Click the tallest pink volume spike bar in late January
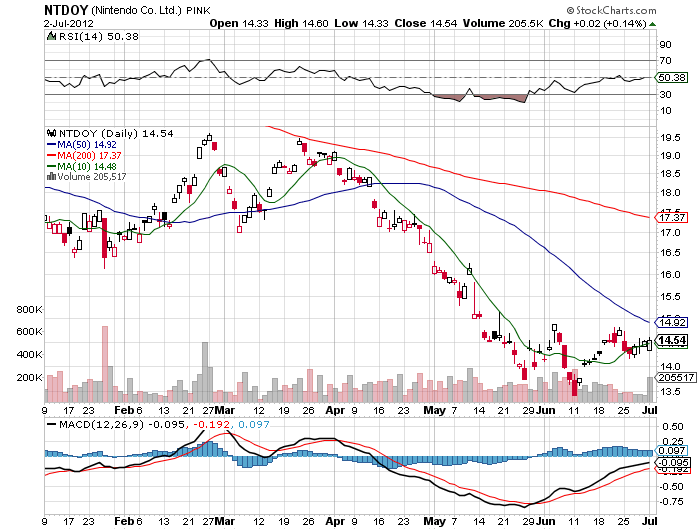This screenshot has width=700, height=530. click(x=105, y=364)
